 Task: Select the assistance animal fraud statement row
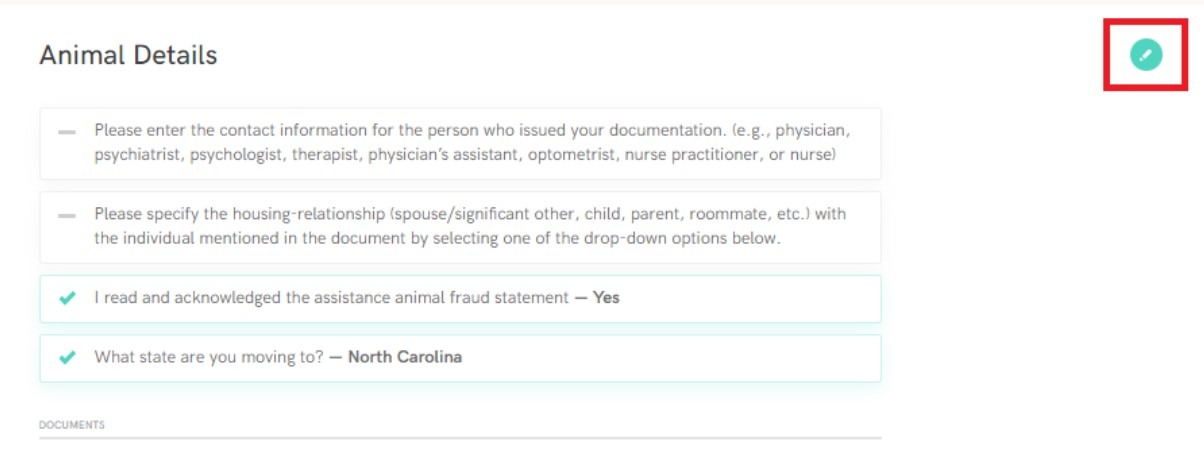point(460,299)
